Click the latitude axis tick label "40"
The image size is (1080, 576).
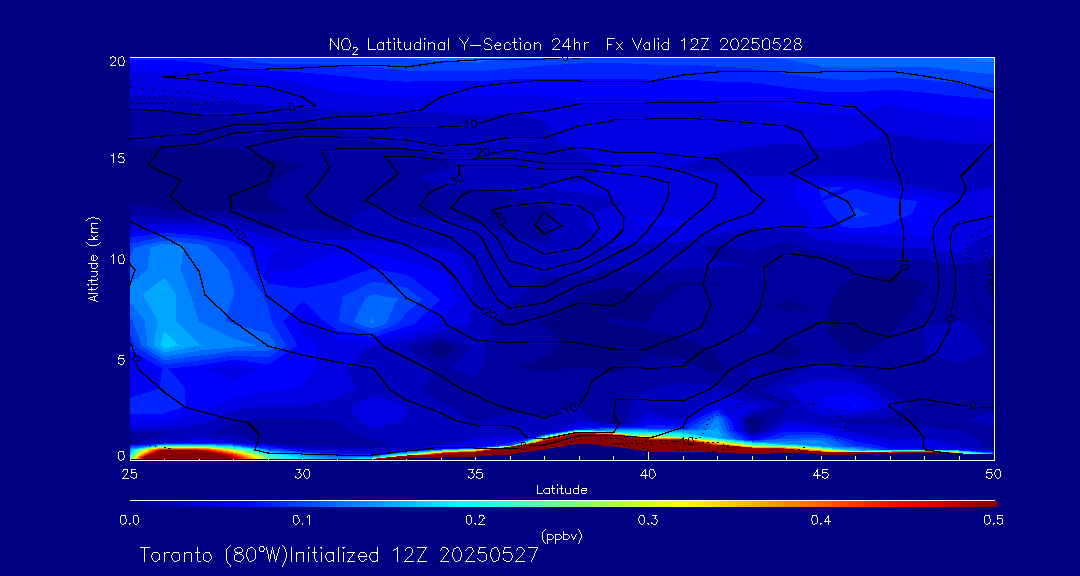click(647, 474)
